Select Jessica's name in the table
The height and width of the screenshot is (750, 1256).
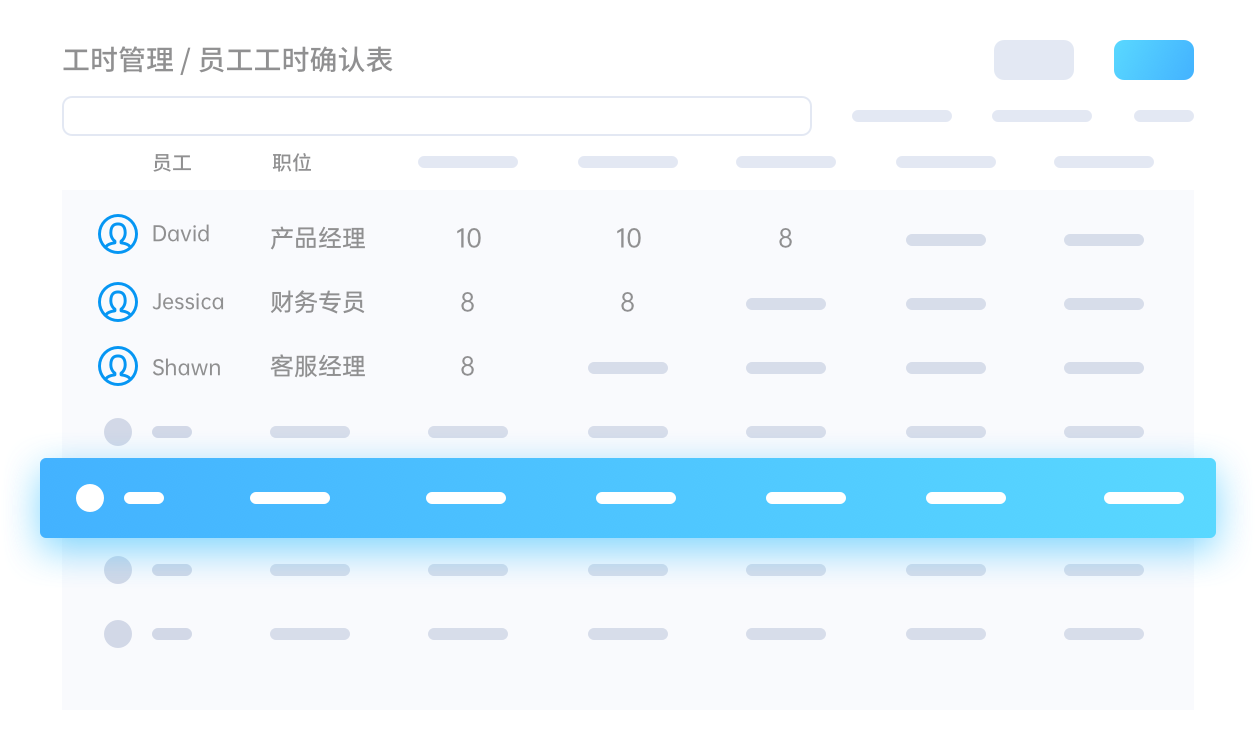(188, 302)
